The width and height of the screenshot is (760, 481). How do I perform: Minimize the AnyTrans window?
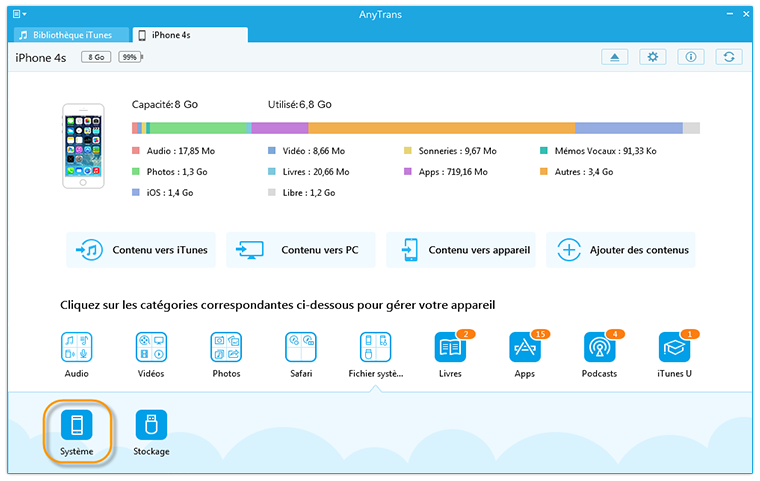(729, 14)
